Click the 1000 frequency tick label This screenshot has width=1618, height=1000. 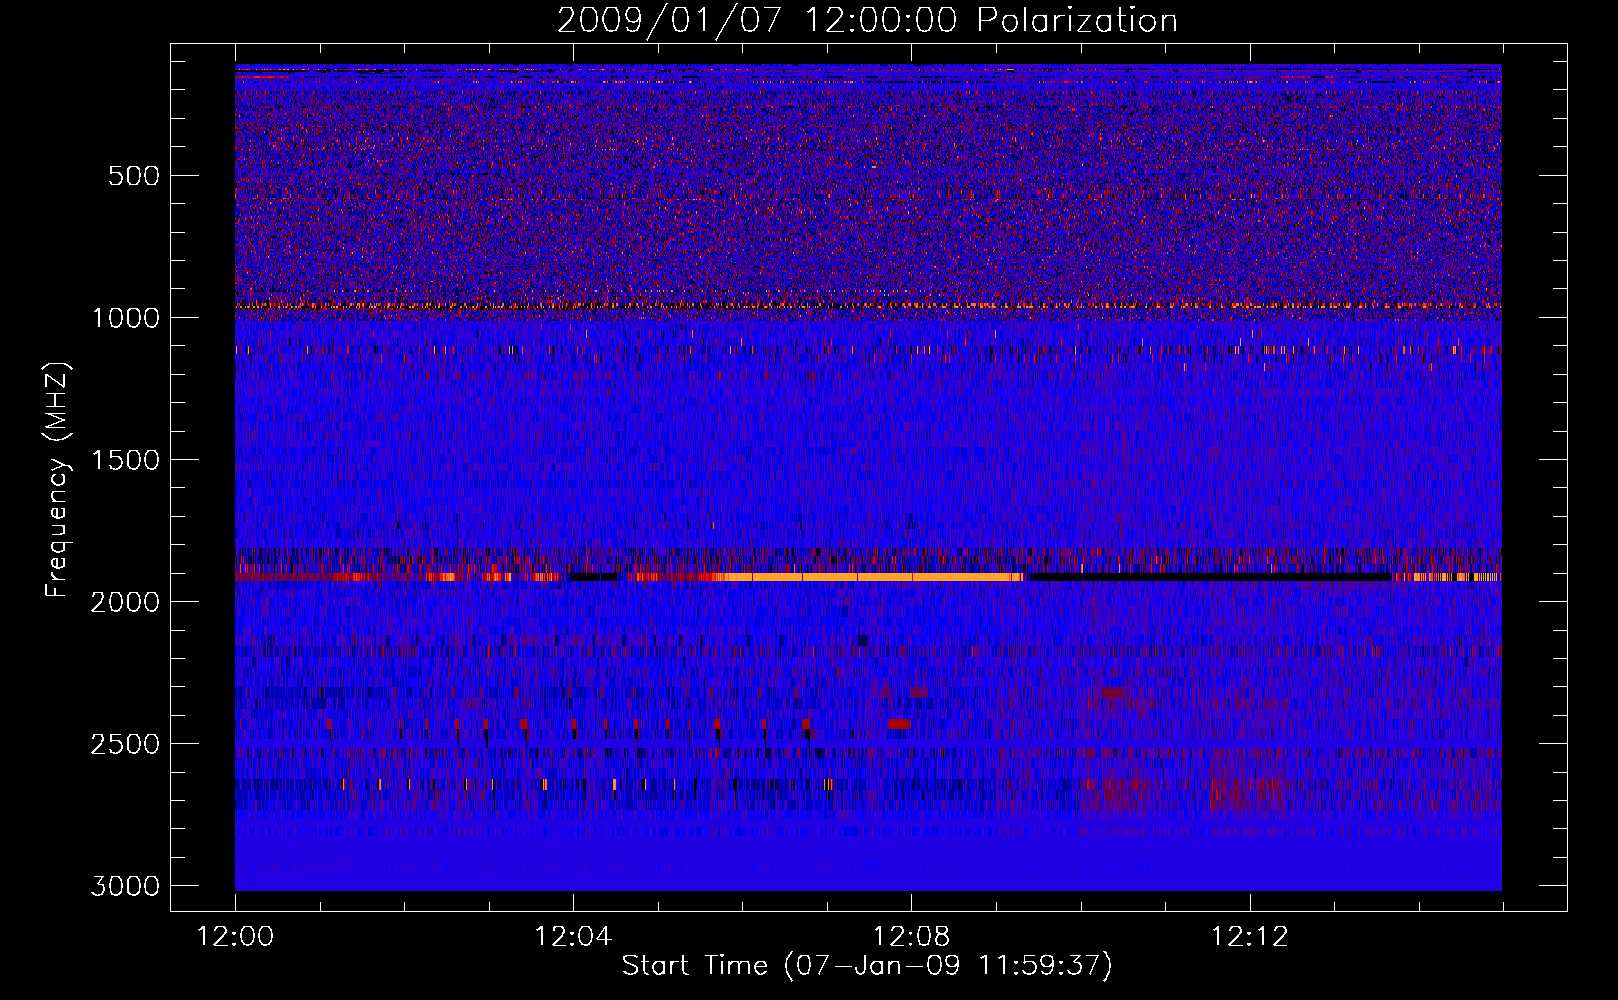pos(125,318)
